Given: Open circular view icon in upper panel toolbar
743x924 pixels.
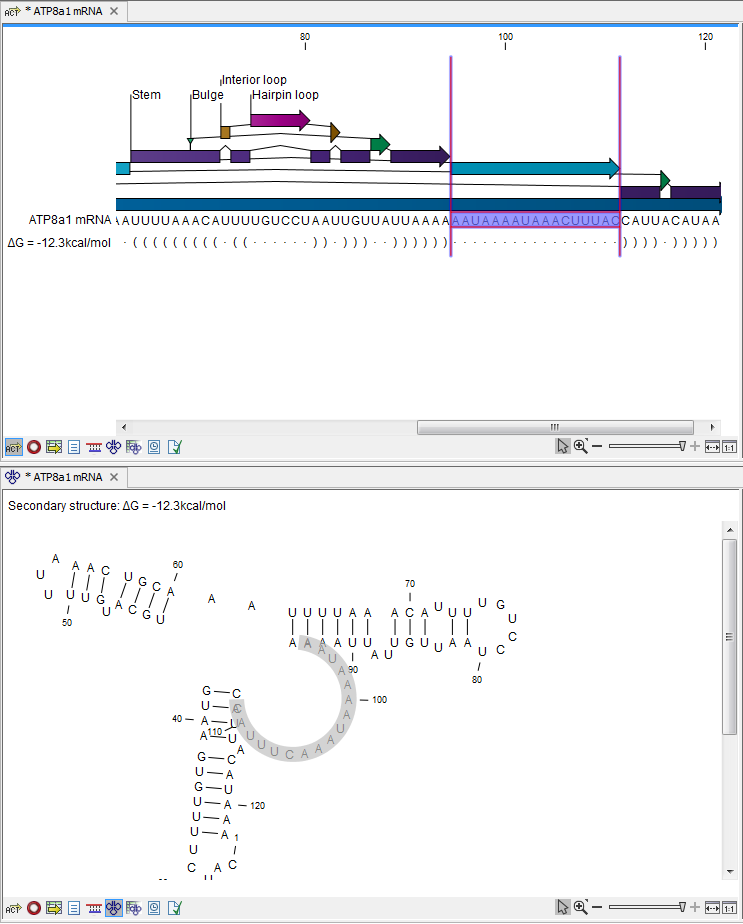Looking at the screenshot, I should click(34, 447).
